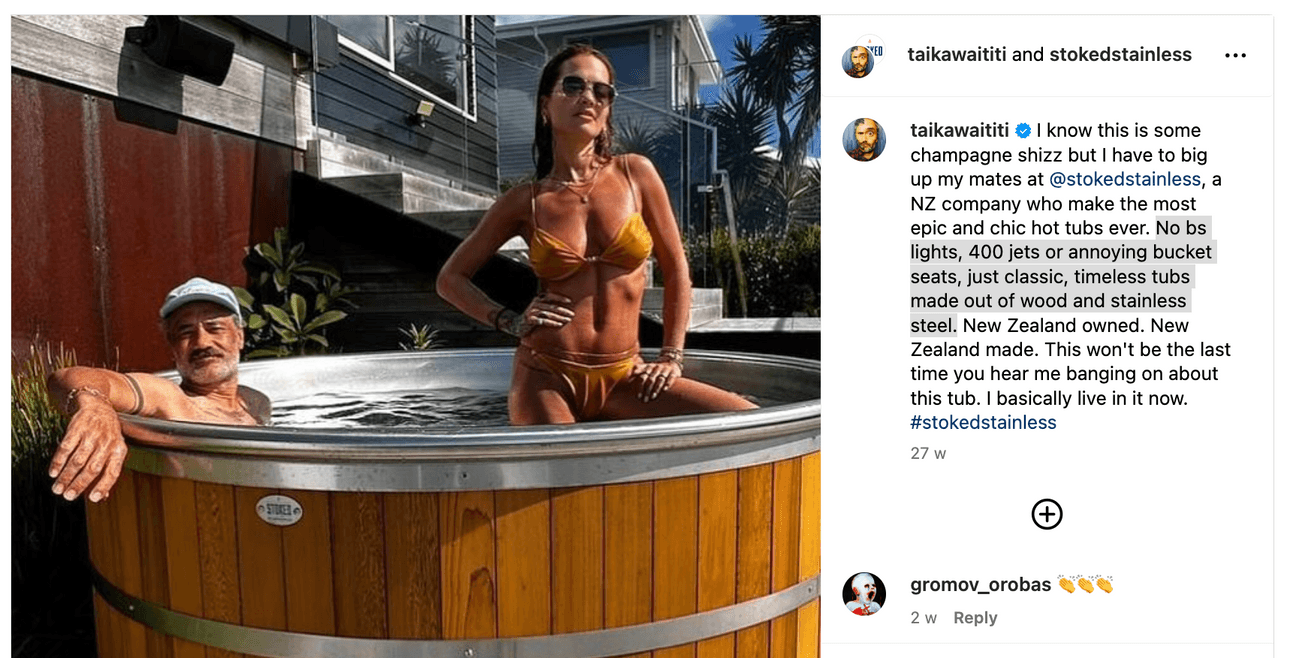Click the hot tub post photo
Image resolution: width=1290 pixels, height=658 pixels.
pos(416,336)
